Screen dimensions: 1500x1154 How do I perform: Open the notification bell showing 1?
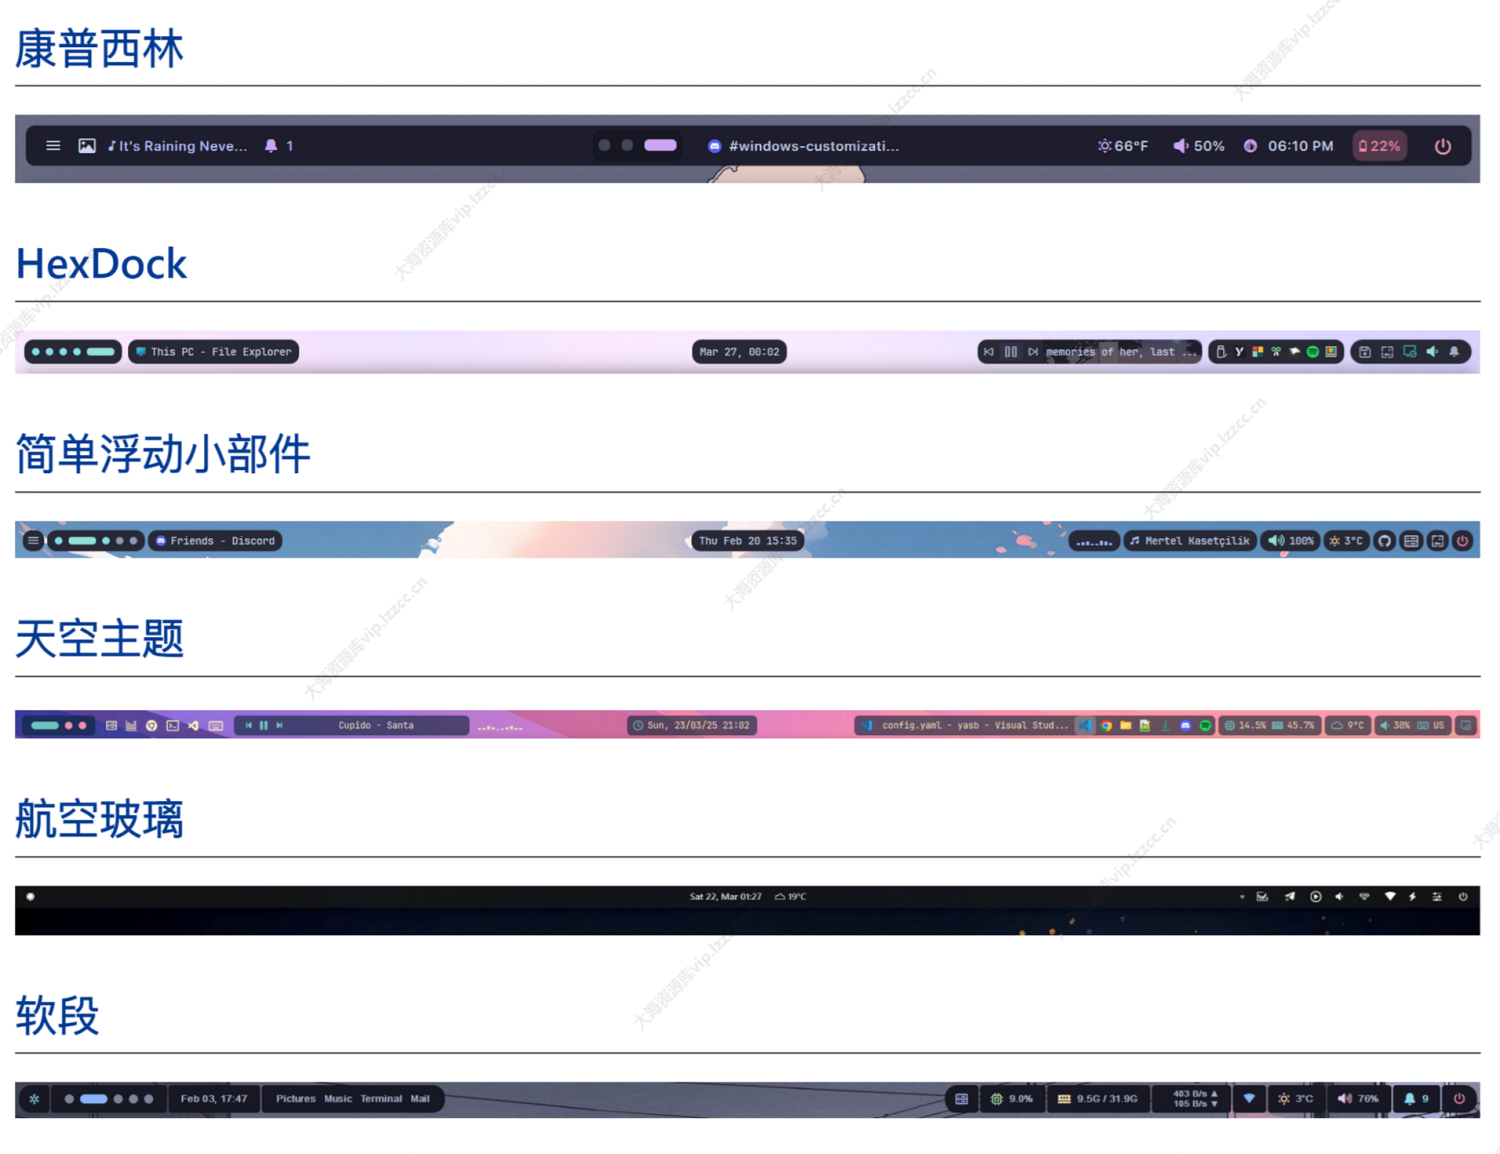[279, 146]
